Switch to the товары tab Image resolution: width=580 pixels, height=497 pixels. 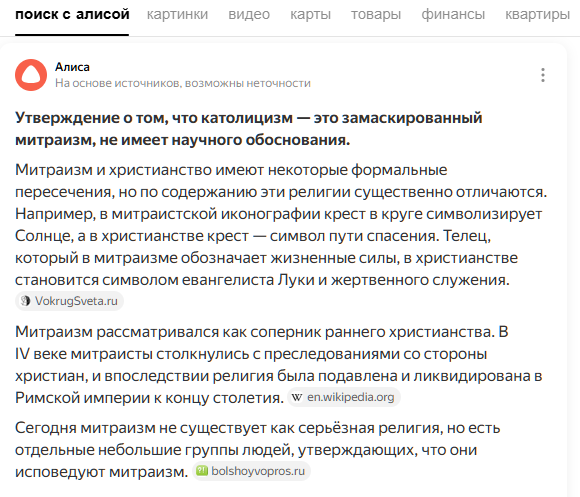point(376,14)
